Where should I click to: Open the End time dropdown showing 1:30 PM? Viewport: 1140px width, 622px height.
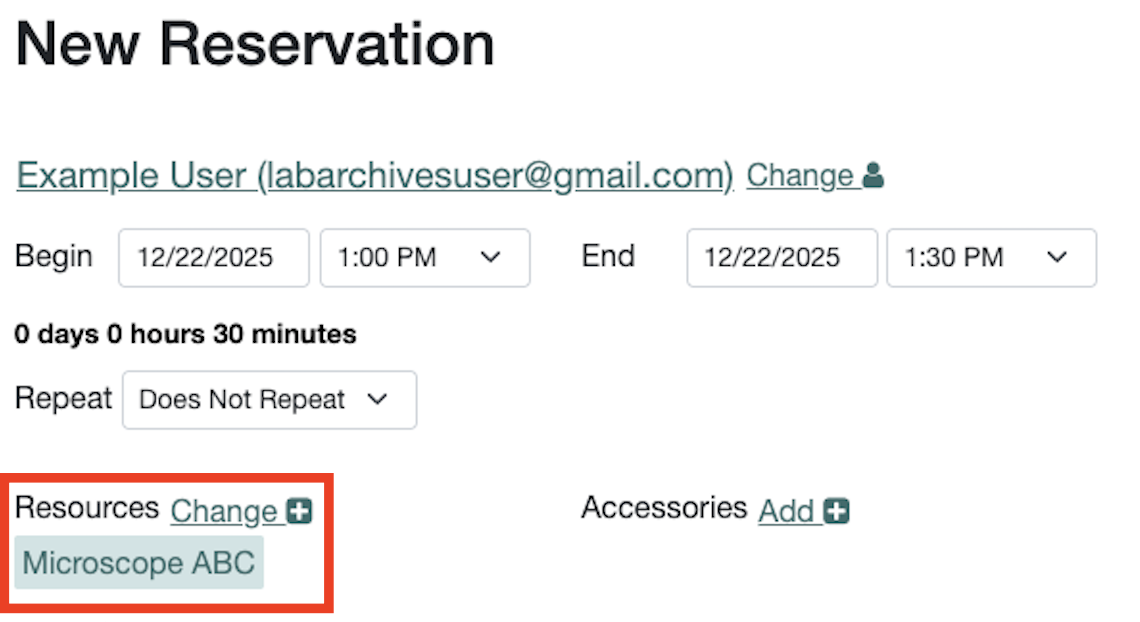[x=991, y=257]
